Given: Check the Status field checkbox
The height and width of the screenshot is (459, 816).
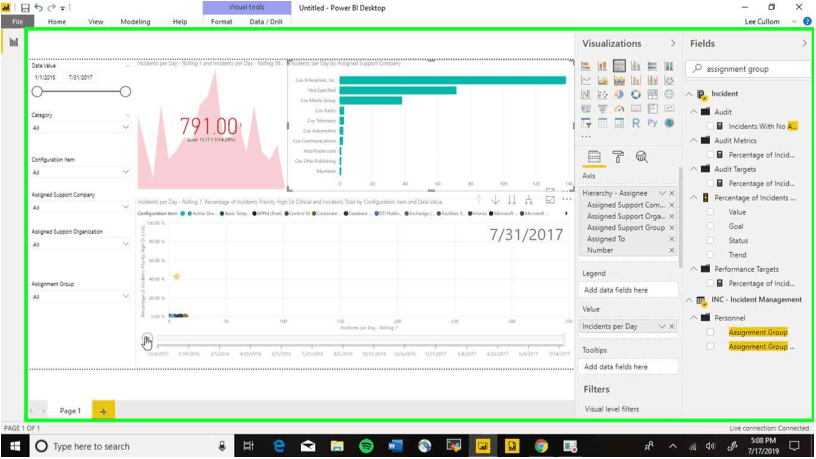Looking at the screenshot, I should 710,240.
